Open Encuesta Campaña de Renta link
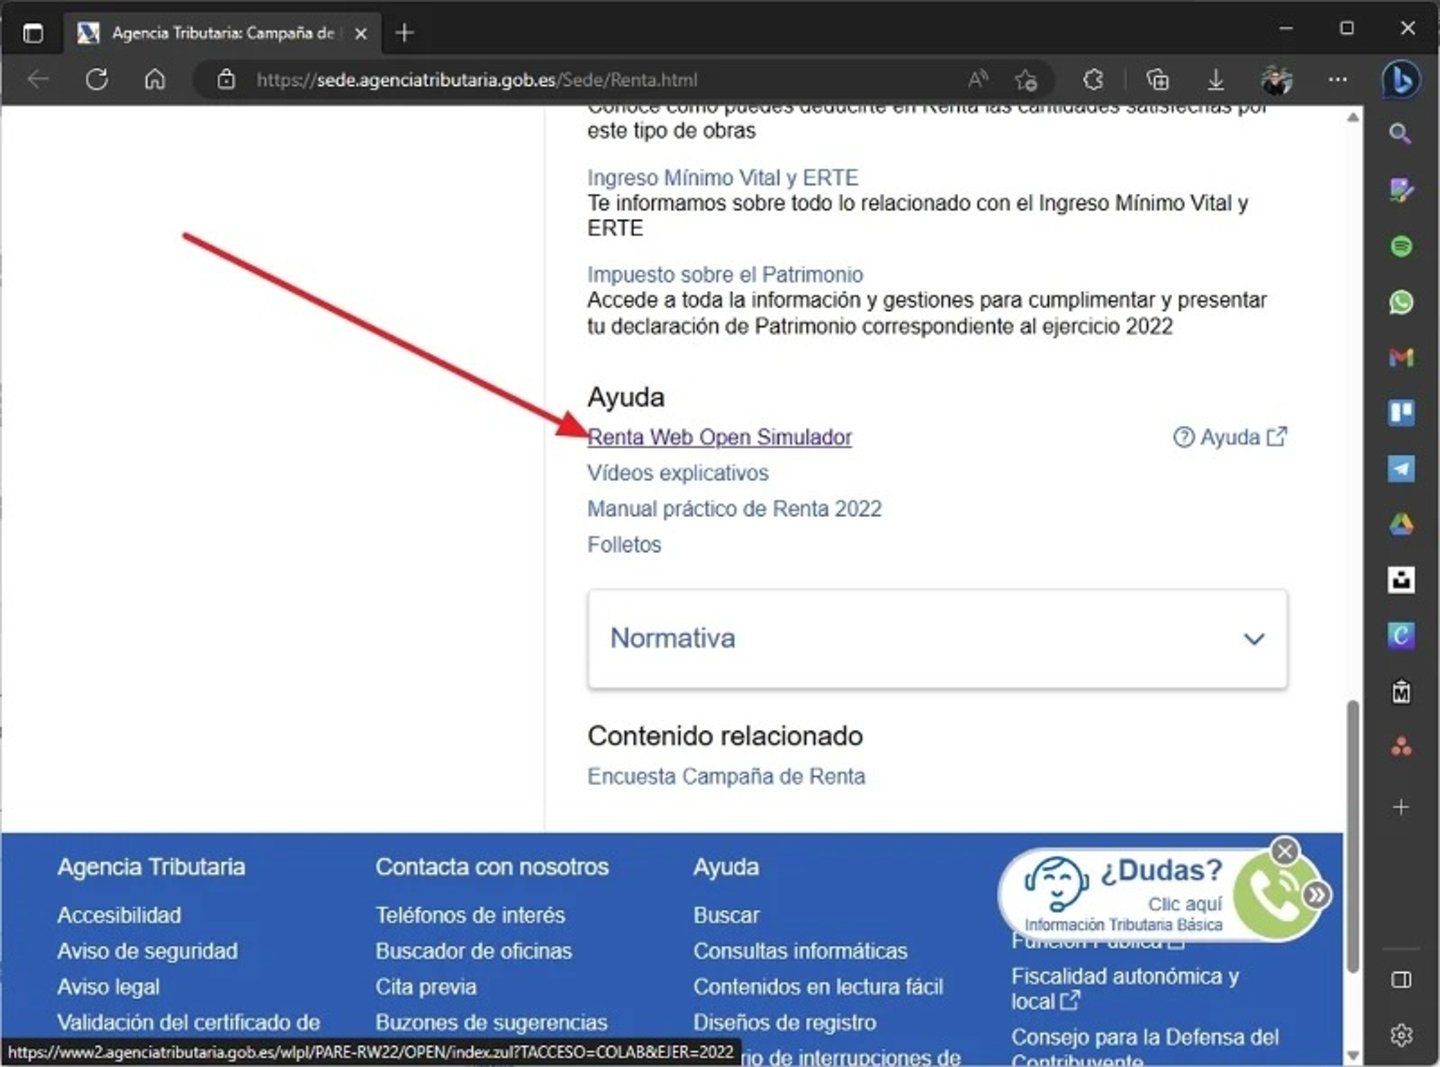The image size is (1440, 1067). (x=727, y=776)
